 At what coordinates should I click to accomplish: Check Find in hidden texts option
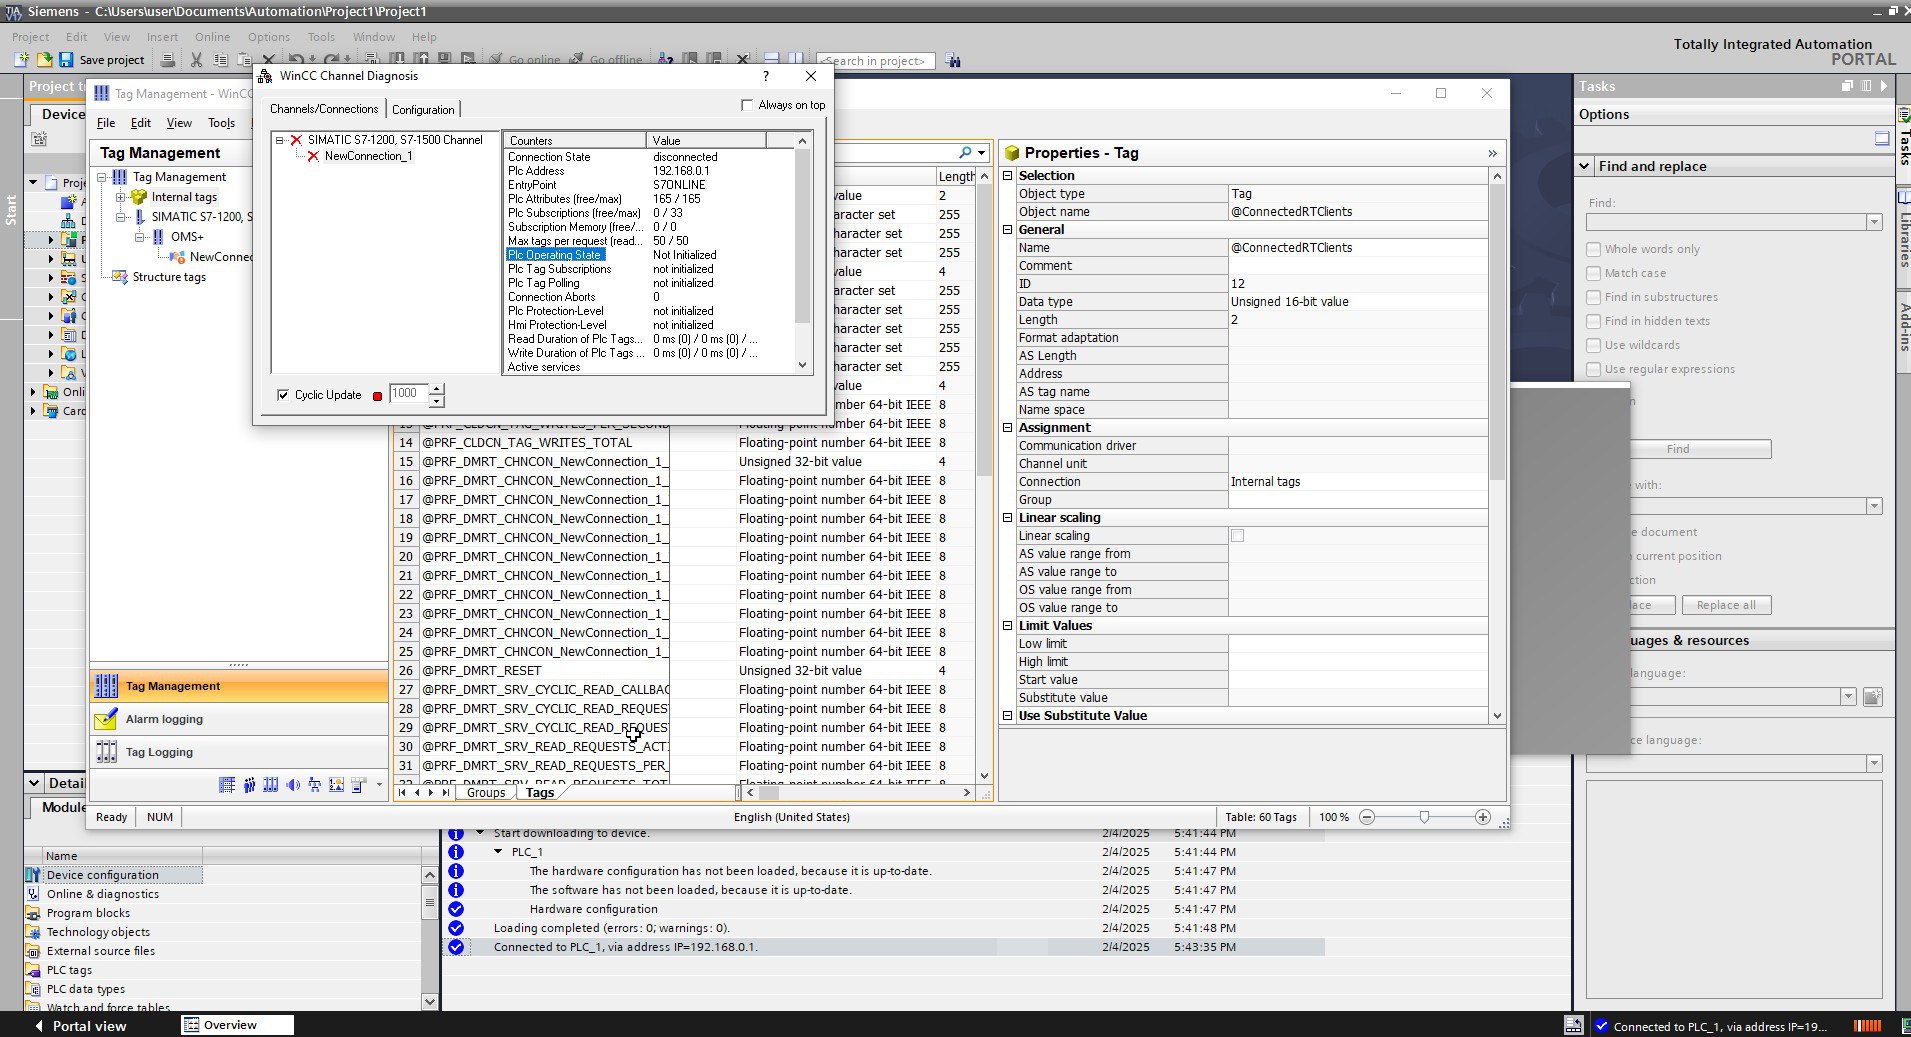coord(1594,321)
